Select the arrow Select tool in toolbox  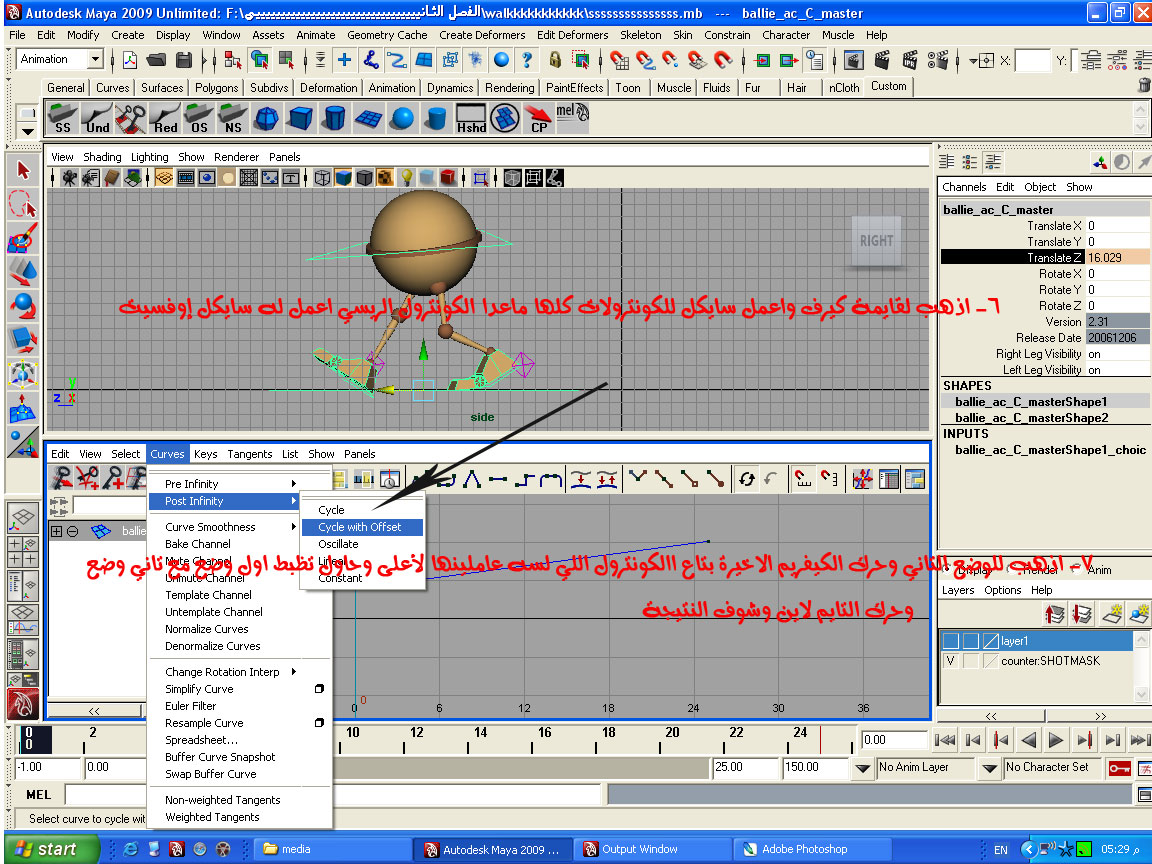[23, 170]
